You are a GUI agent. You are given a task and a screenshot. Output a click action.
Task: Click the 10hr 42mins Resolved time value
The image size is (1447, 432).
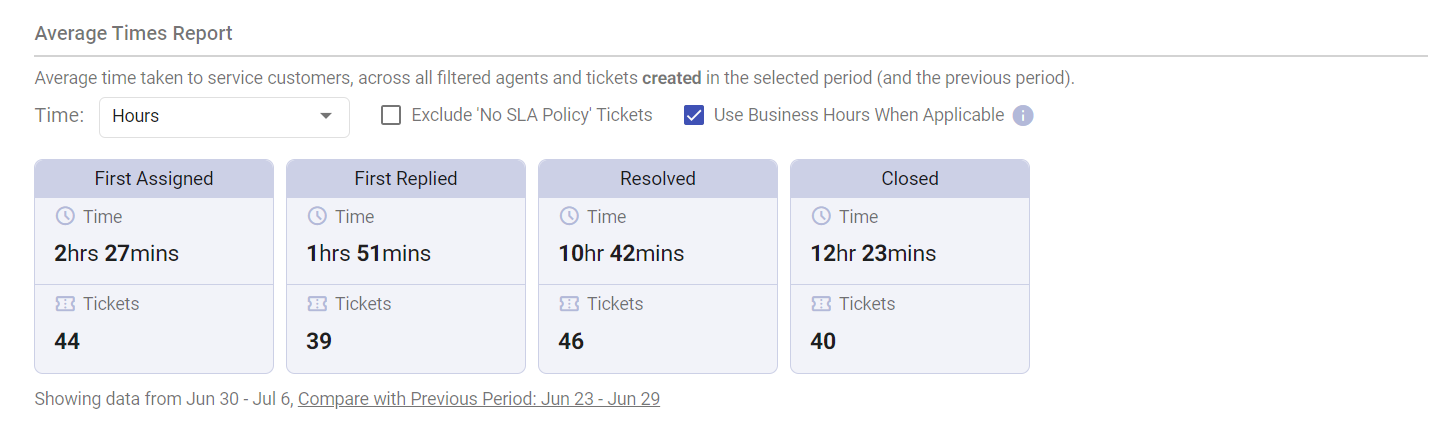621,254
